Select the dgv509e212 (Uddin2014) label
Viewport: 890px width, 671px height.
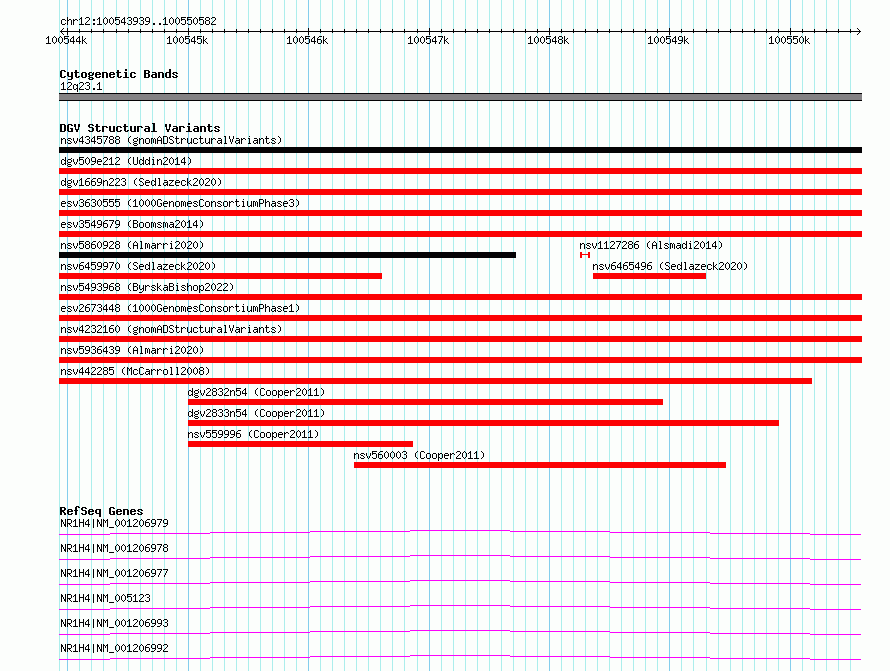click(x=126, y=161)
